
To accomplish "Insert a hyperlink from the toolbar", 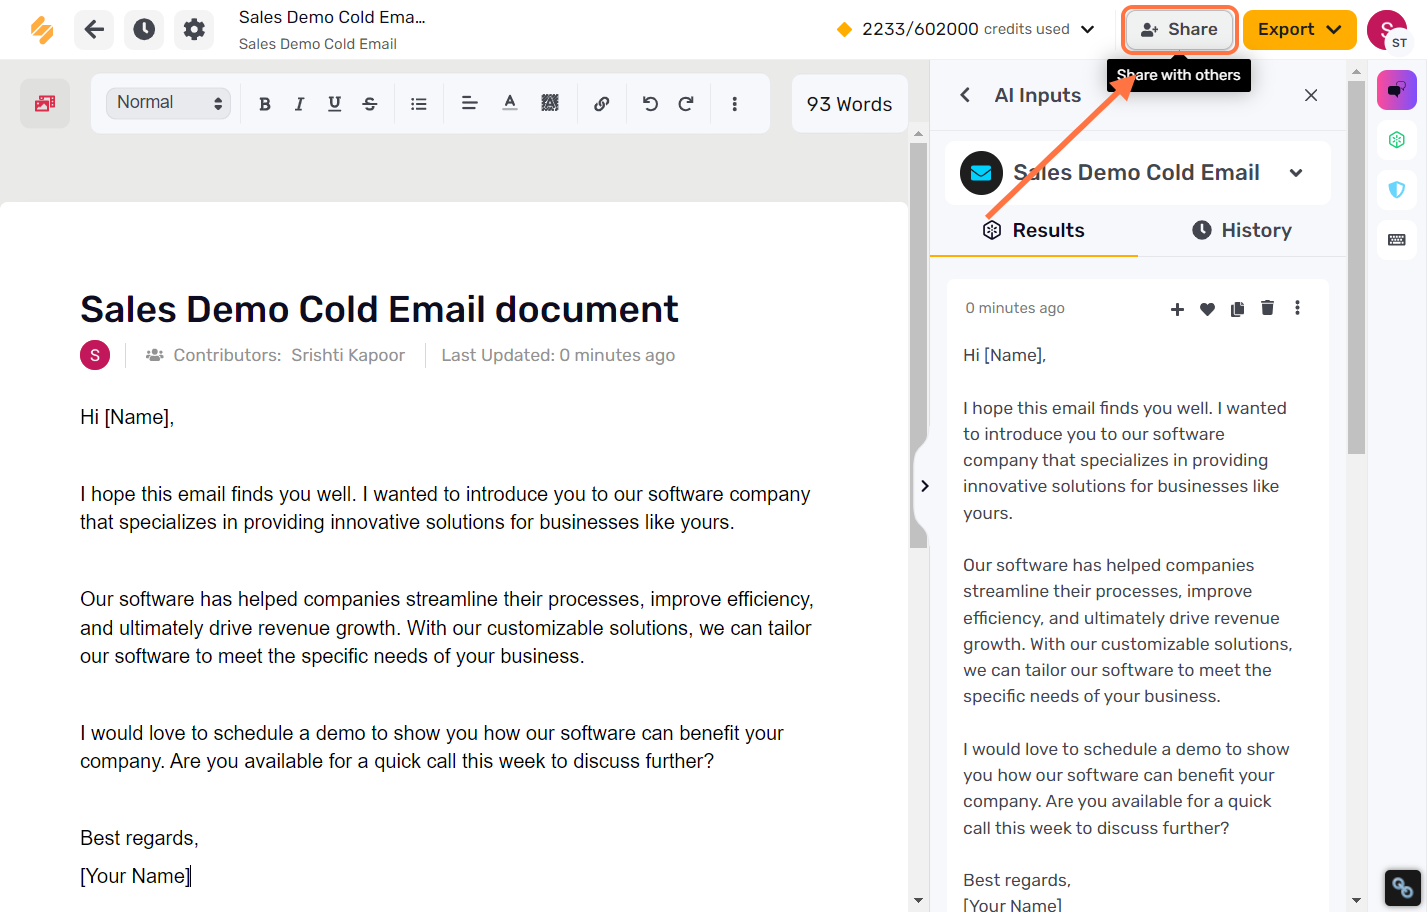I will pyautogui.click(x=601, y=103).
